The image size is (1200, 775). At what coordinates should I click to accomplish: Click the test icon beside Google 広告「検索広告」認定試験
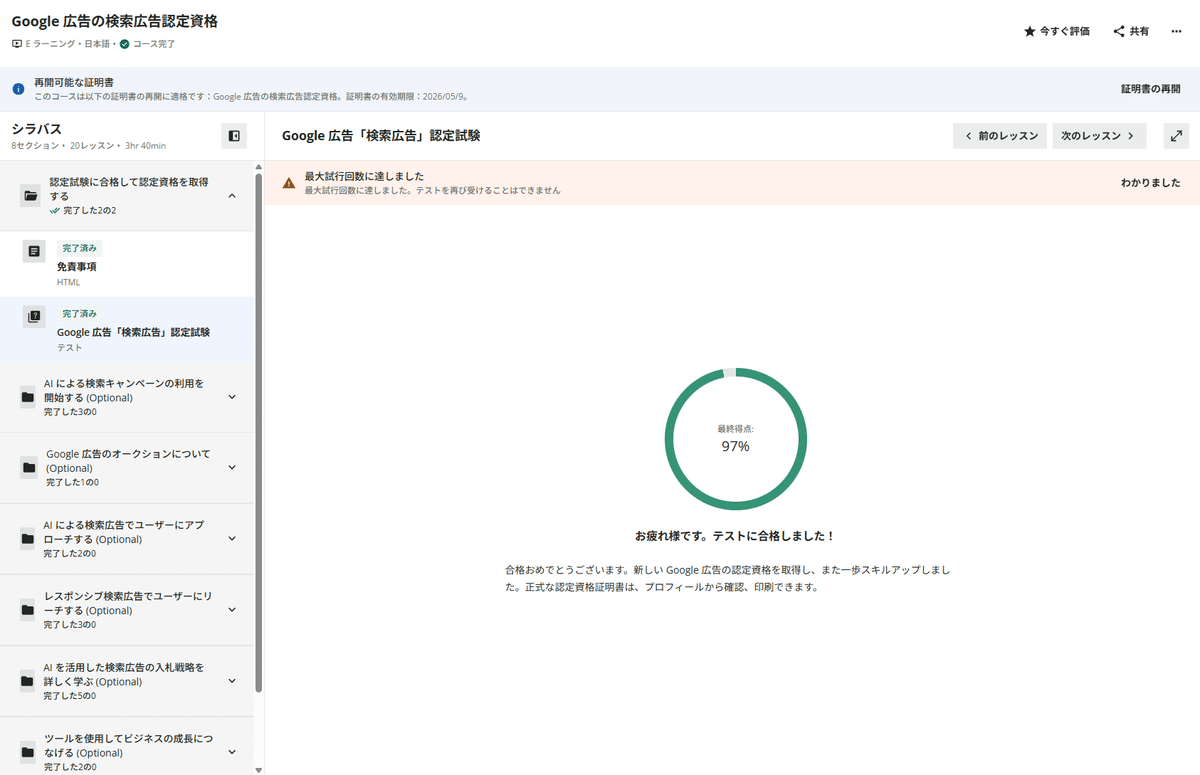tap(35, 317)
